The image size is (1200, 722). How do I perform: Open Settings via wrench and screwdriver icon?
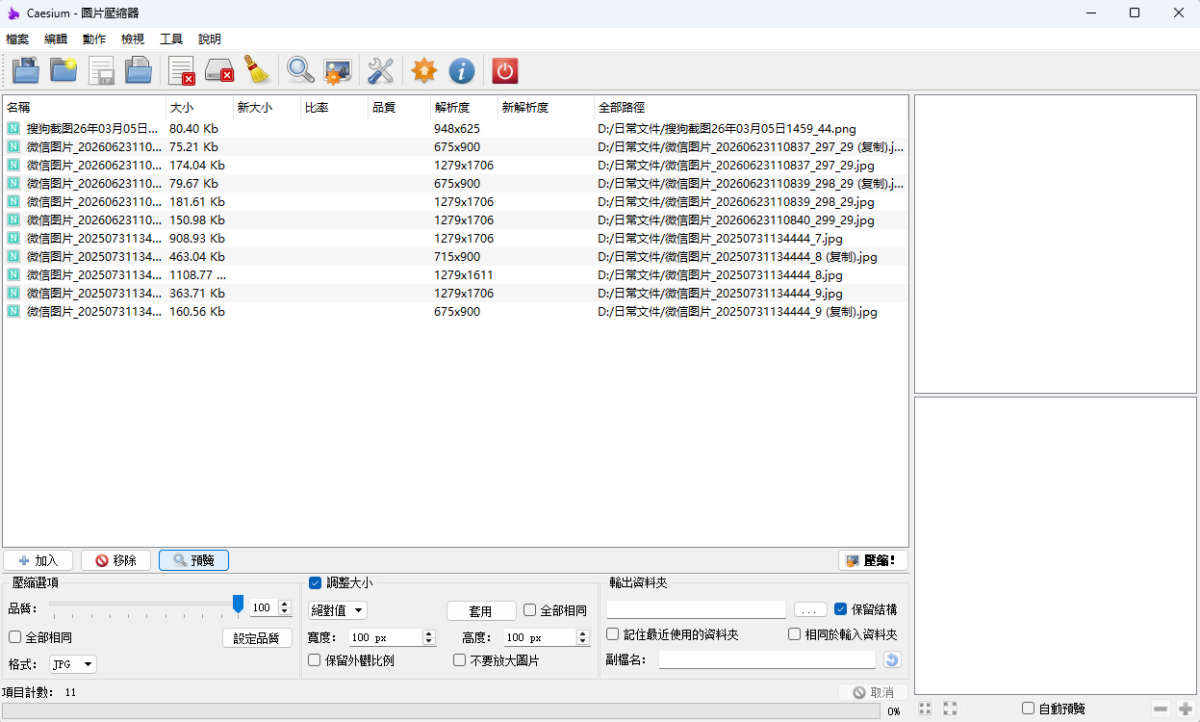[381, 70]
